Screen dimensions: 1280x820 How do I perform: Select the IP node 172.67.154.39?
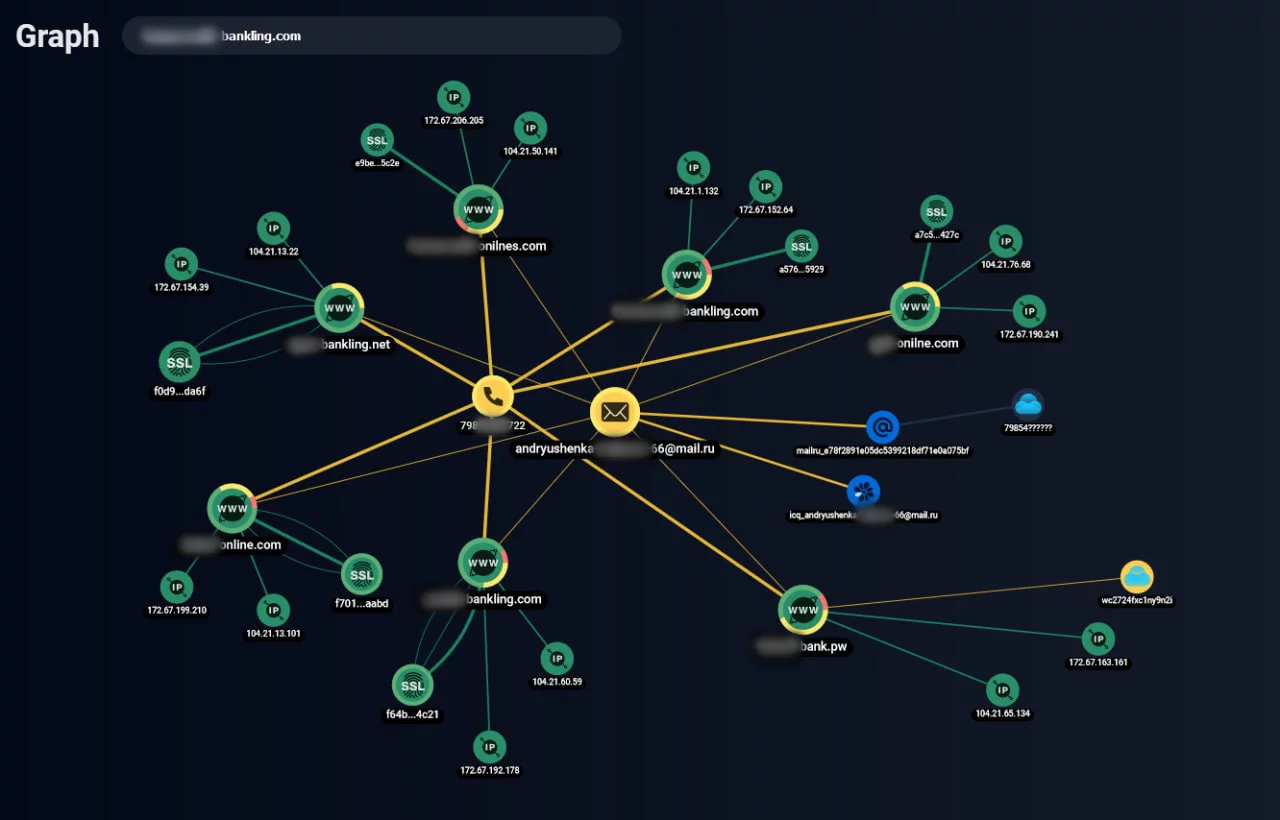[x=181, y=265]
